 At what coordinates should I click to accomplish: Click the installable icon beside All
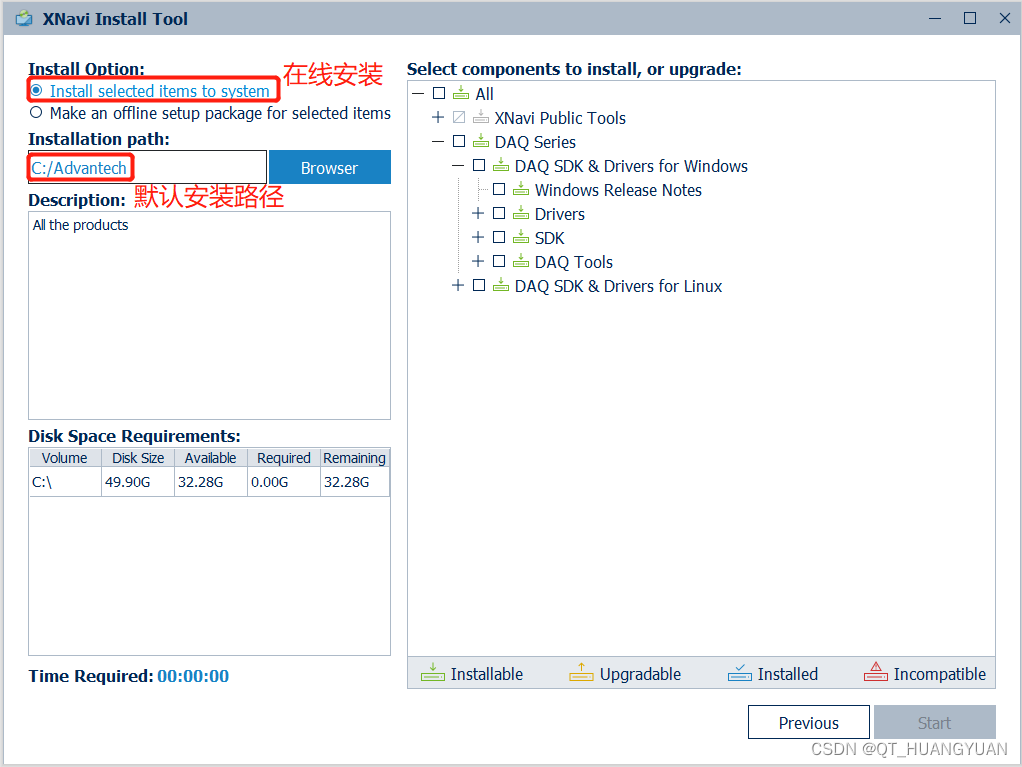[461, 93]
